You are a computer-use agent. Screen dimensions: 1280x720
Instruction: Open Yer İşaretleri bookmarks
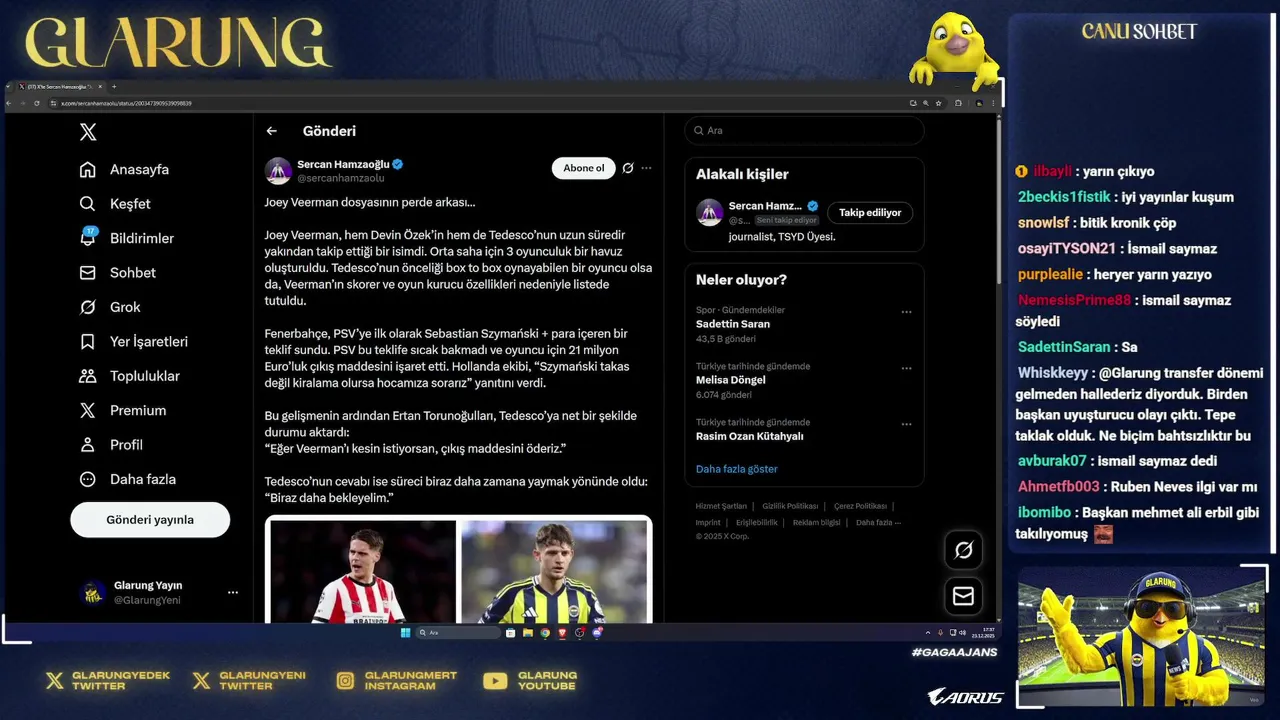click(x=133, y=342)
